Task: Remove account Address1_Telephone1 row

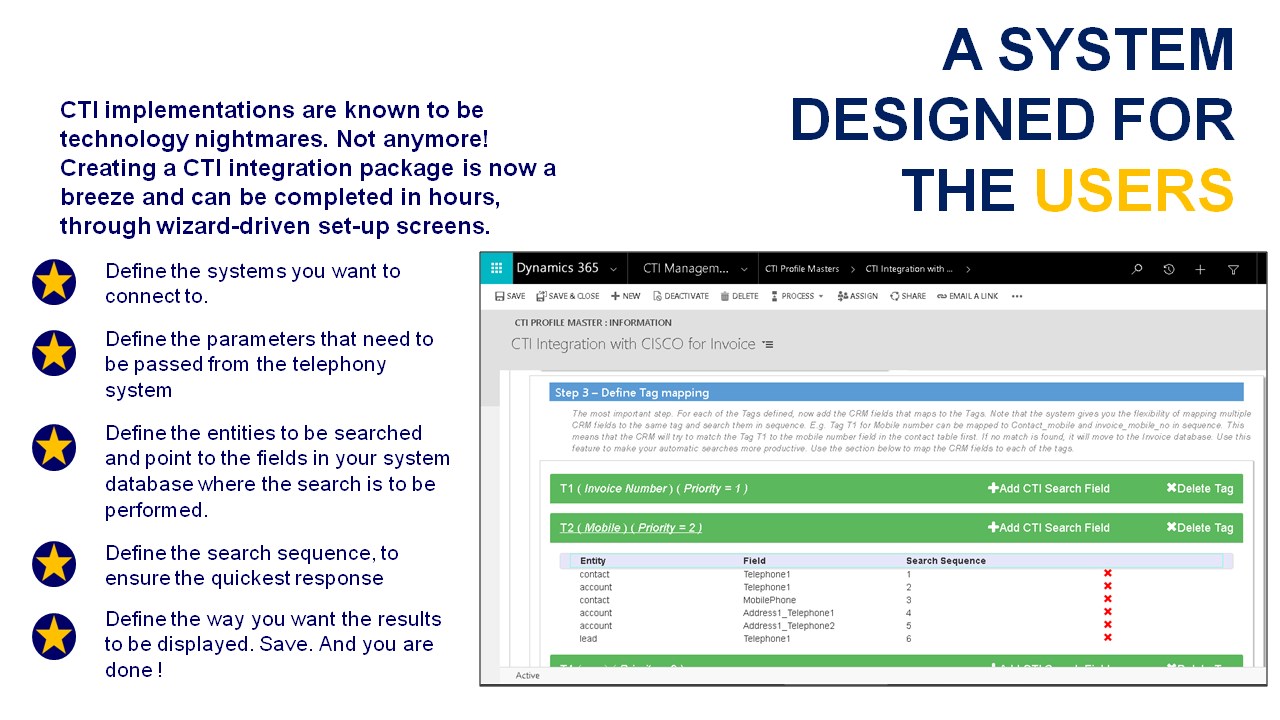Action: pyautogui.click(x=1108, y=612)
